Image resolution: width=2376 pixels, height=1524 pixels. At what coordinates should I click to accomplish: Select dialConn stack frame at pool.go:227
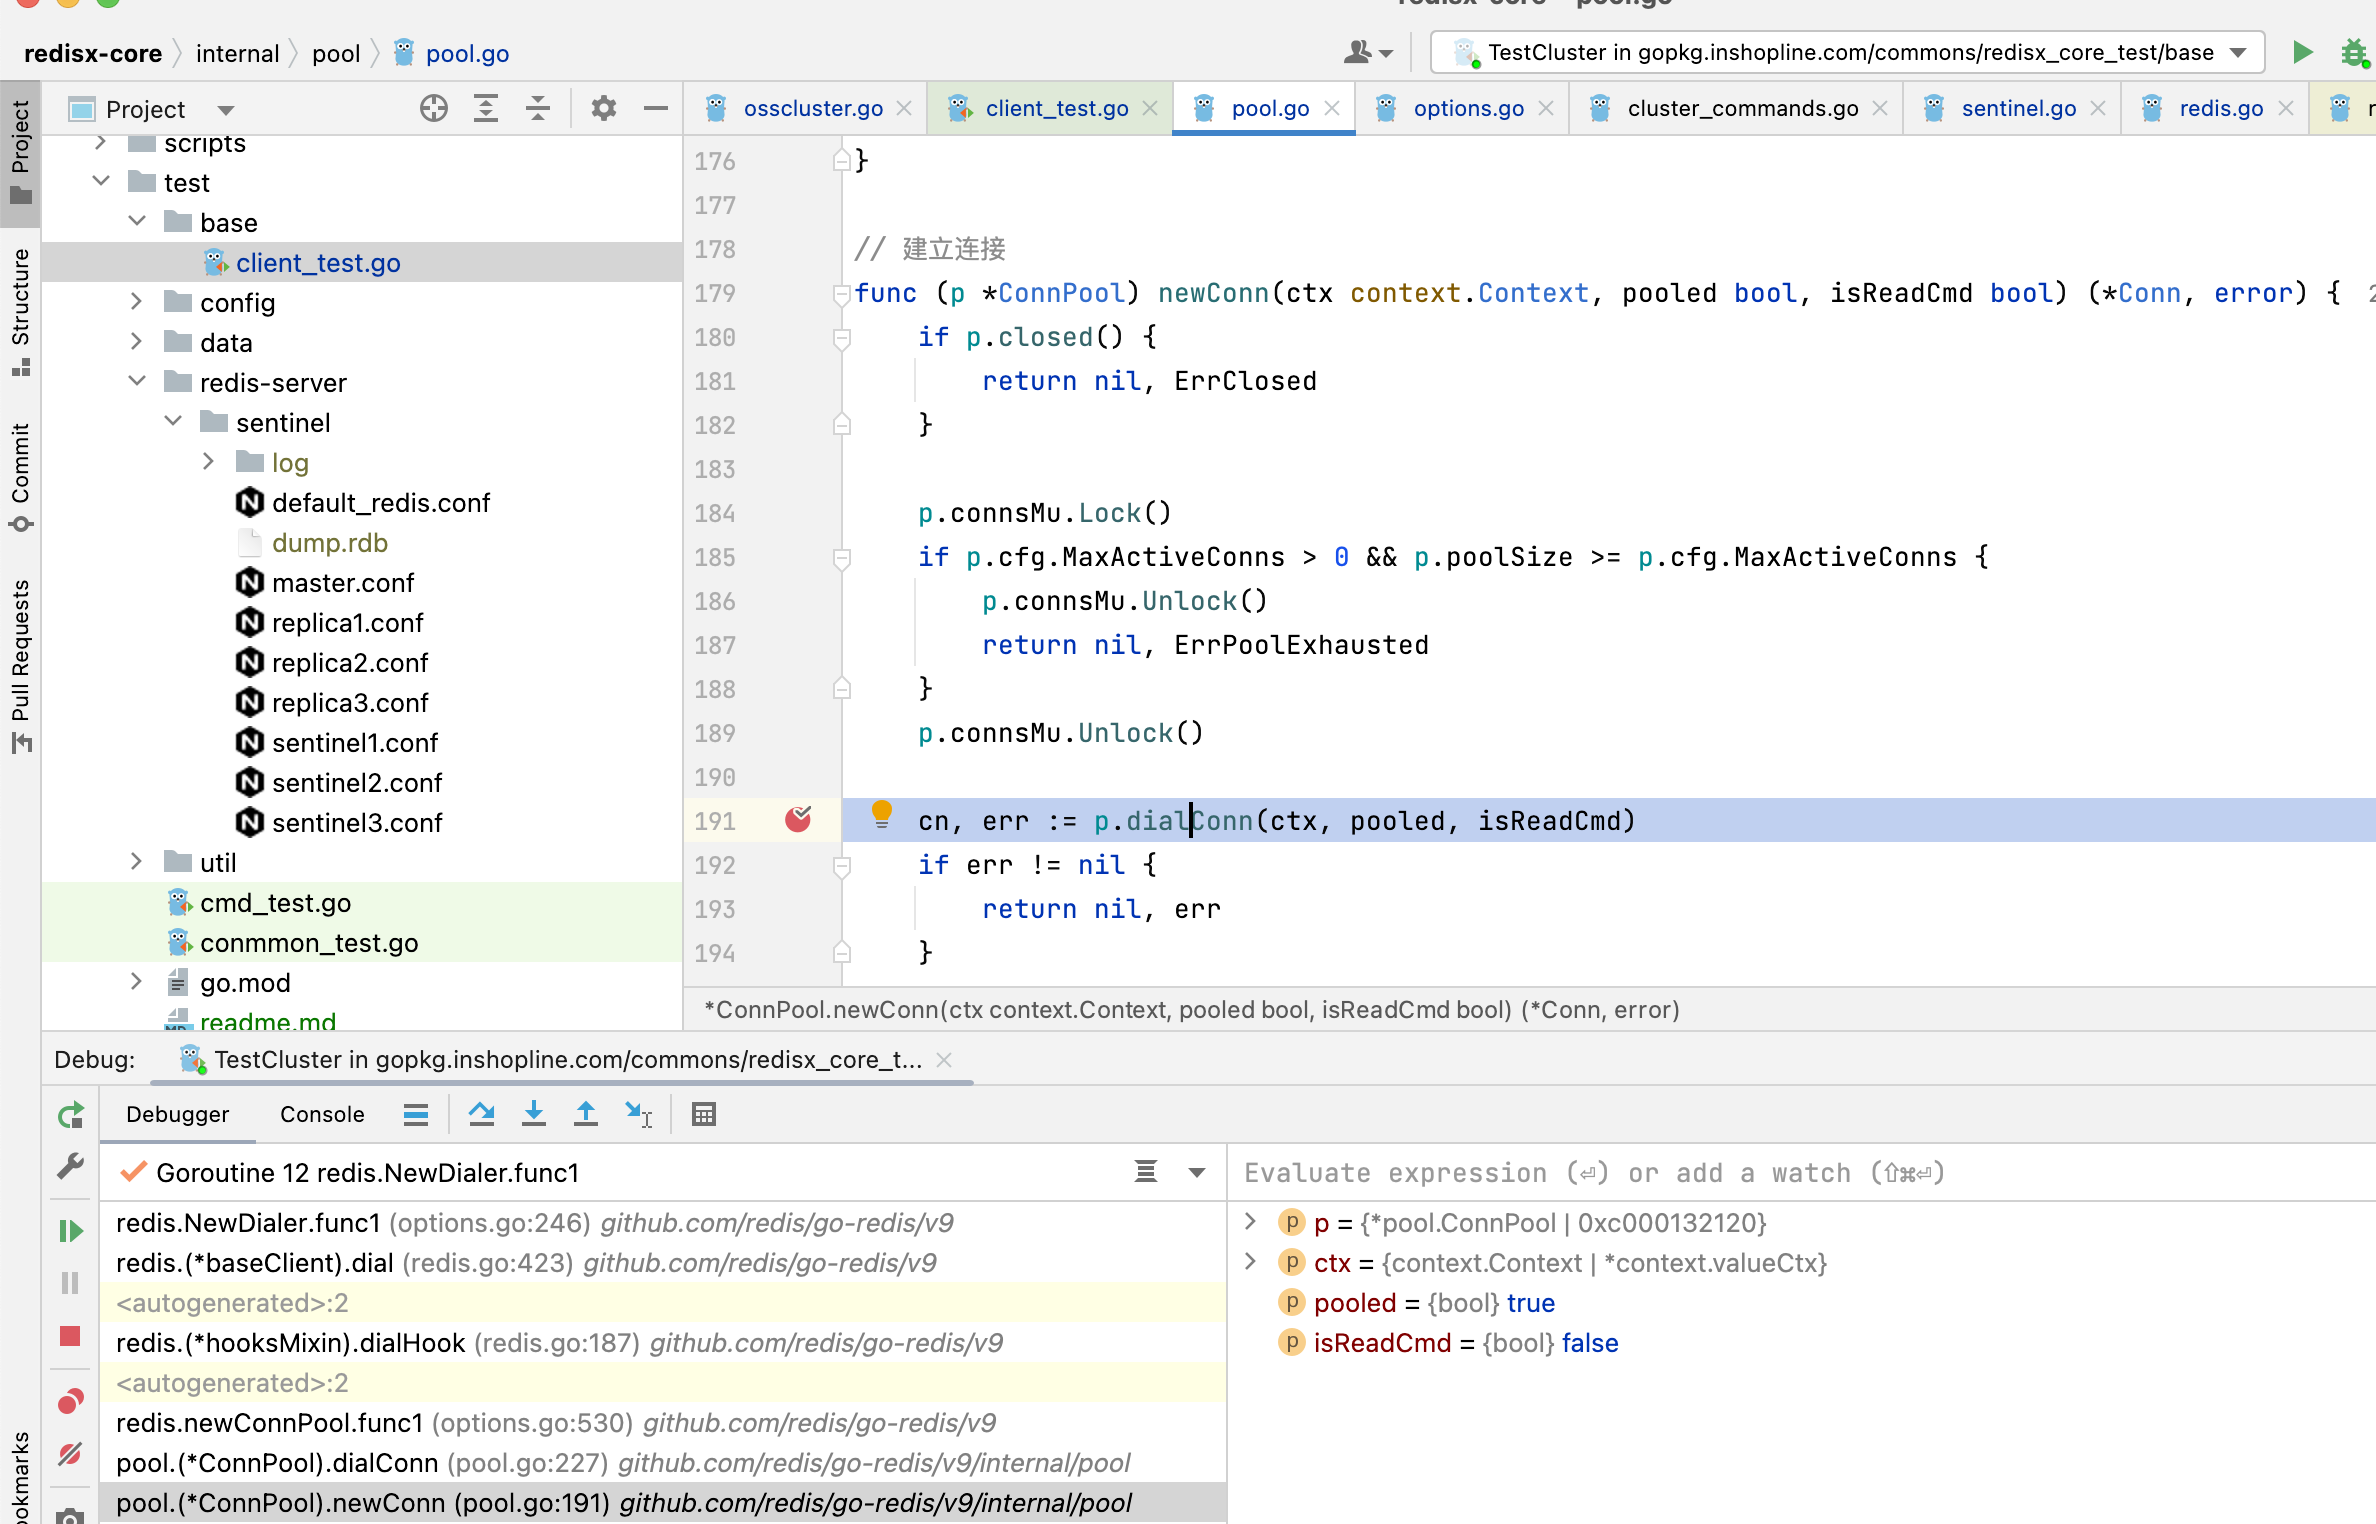coord(663,1462)
